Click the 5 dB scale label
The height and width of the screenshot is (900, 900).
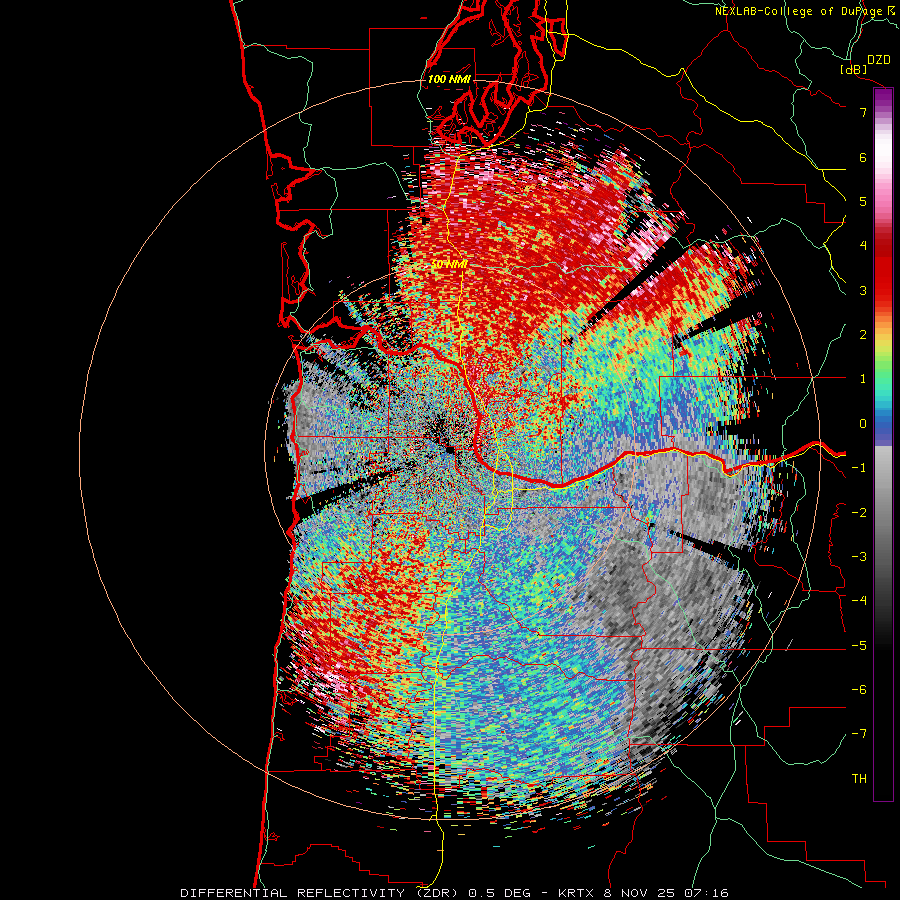coord(863,201)
